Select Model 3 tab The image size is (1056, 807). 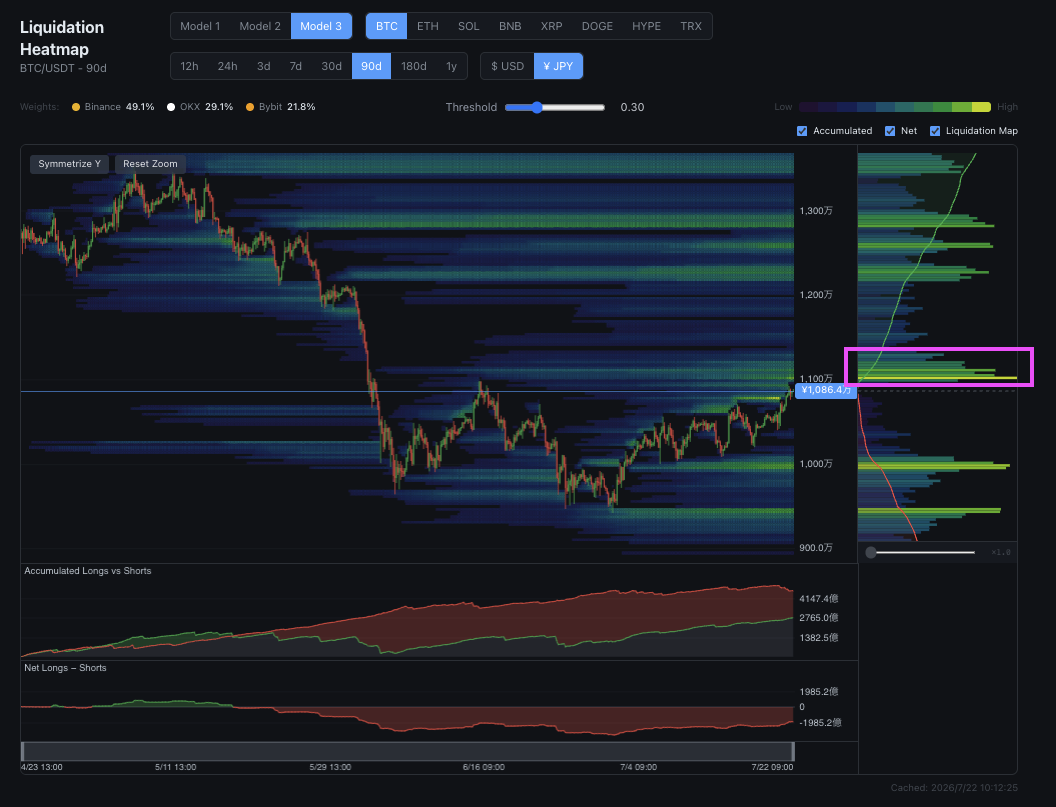tap(321, 26)
